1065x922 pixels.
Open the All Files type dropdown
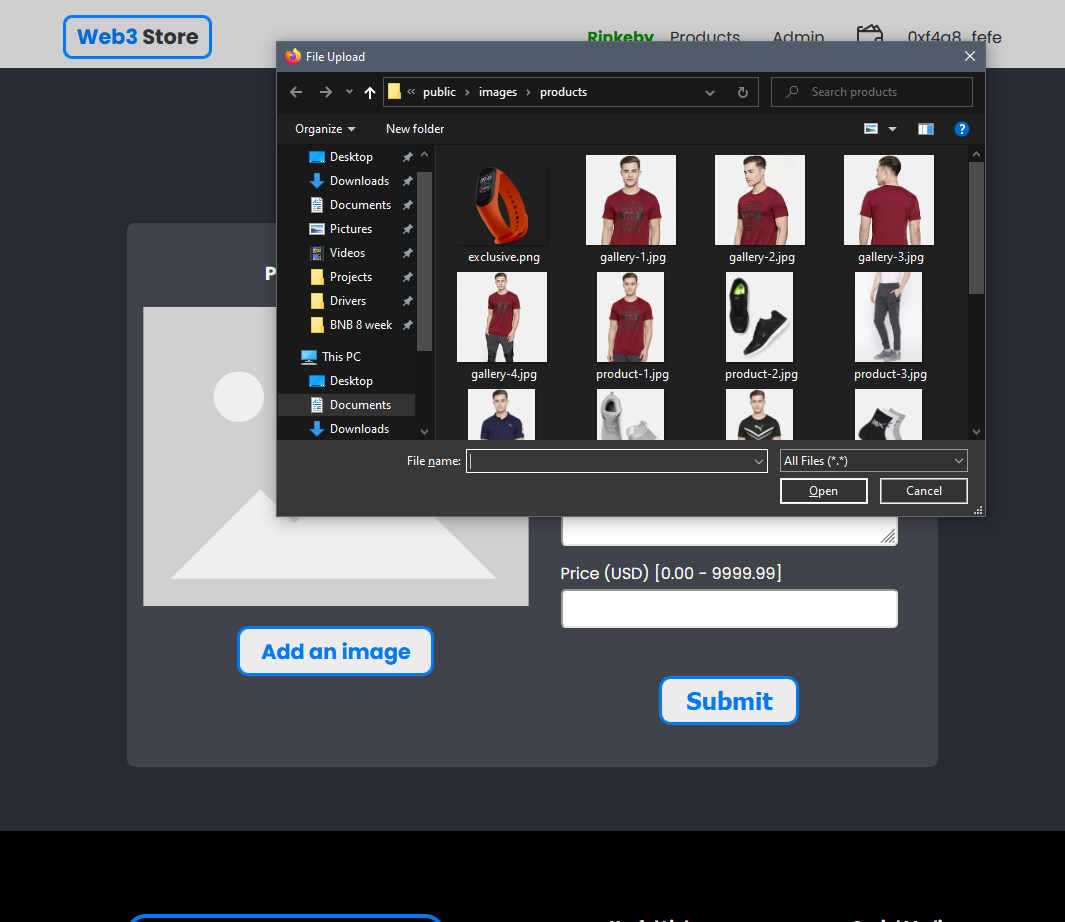873,461
